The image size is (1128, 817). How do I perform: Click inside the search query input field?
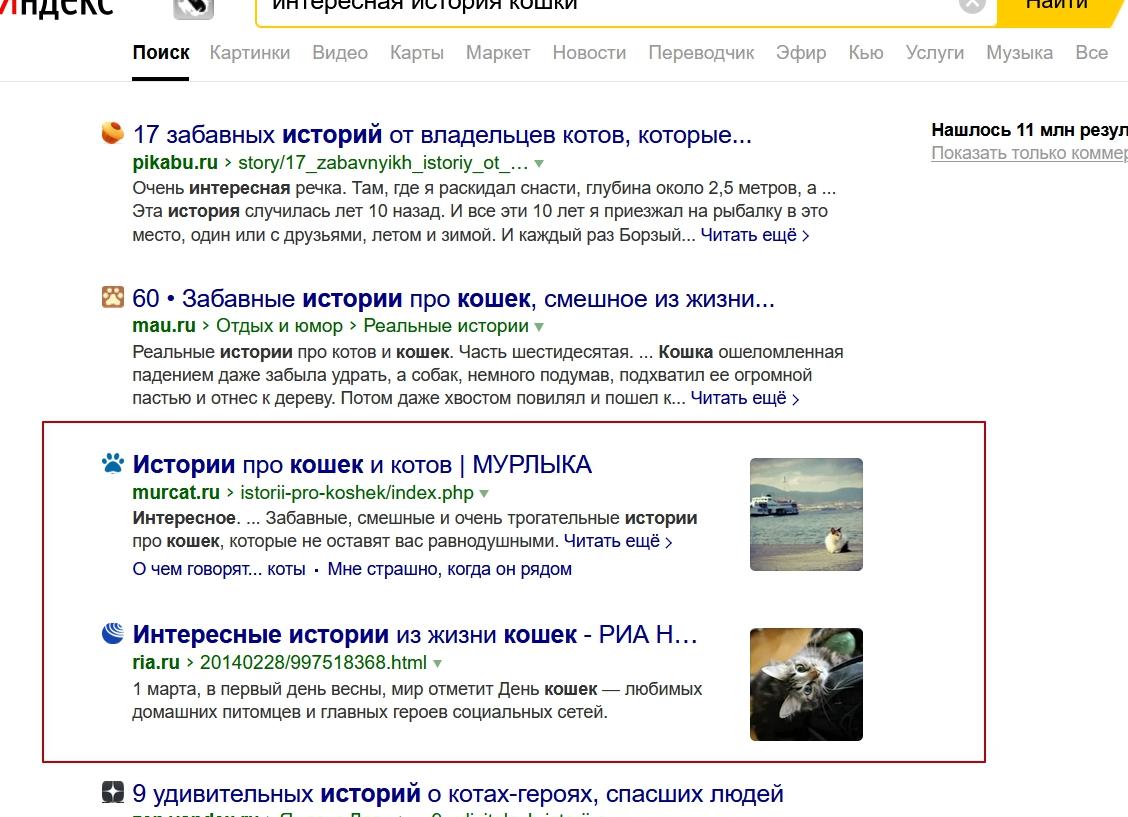pos(600,6)
